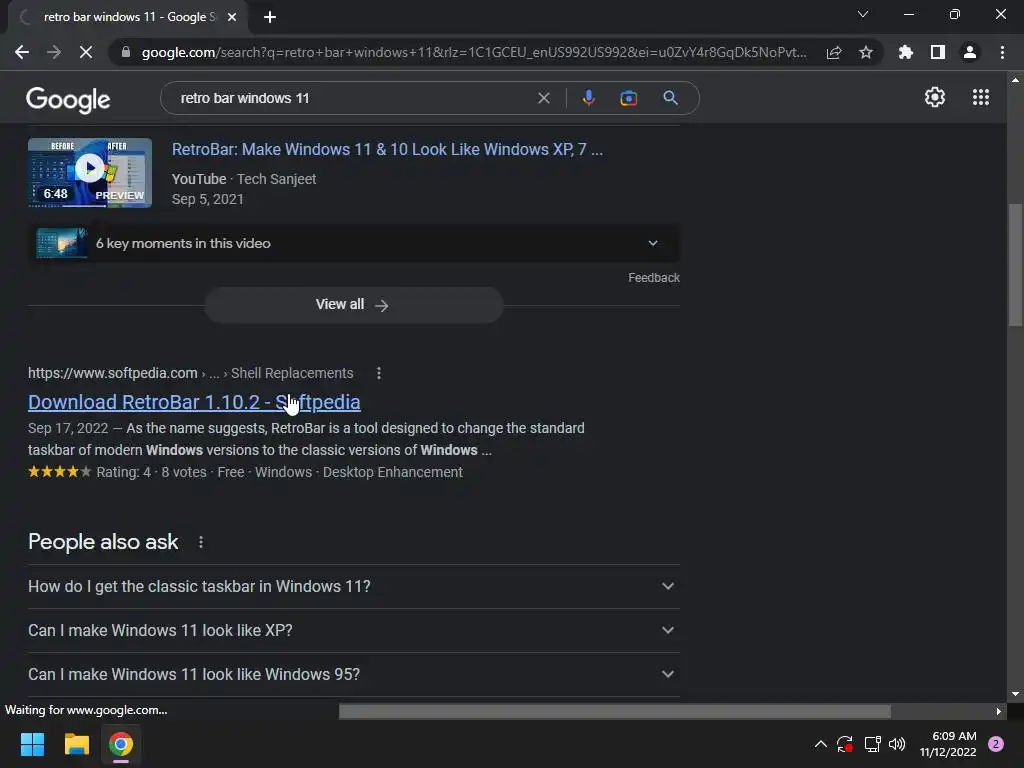Open Chrome three-dot menu
1024x768 pixels.
pos(1002,52)
